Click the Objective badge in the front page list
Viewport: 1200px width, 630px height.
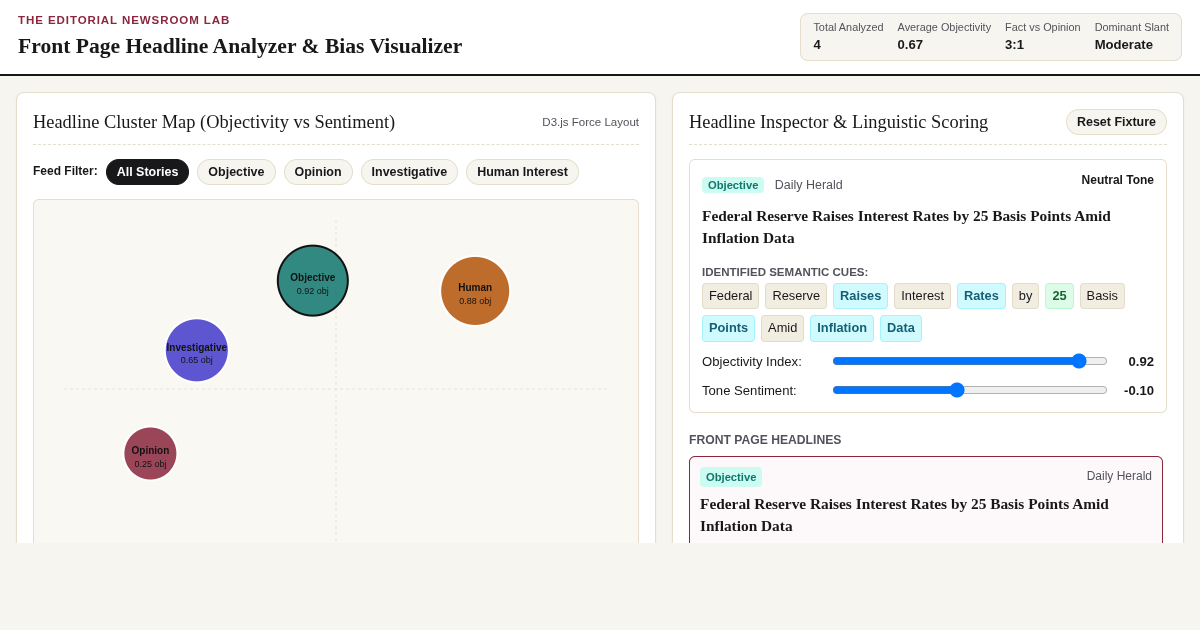coord(731,477)
